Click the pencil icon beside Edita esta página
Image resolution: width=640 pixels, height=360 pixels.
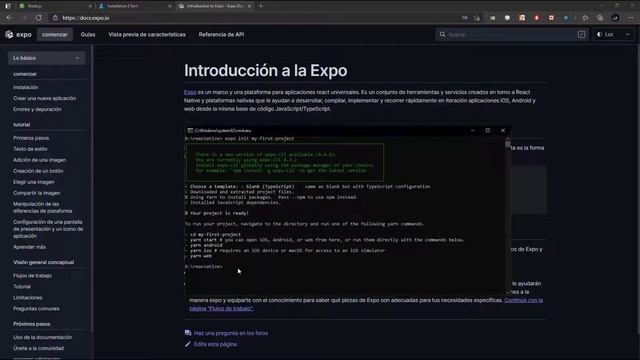tap(188, 344)
